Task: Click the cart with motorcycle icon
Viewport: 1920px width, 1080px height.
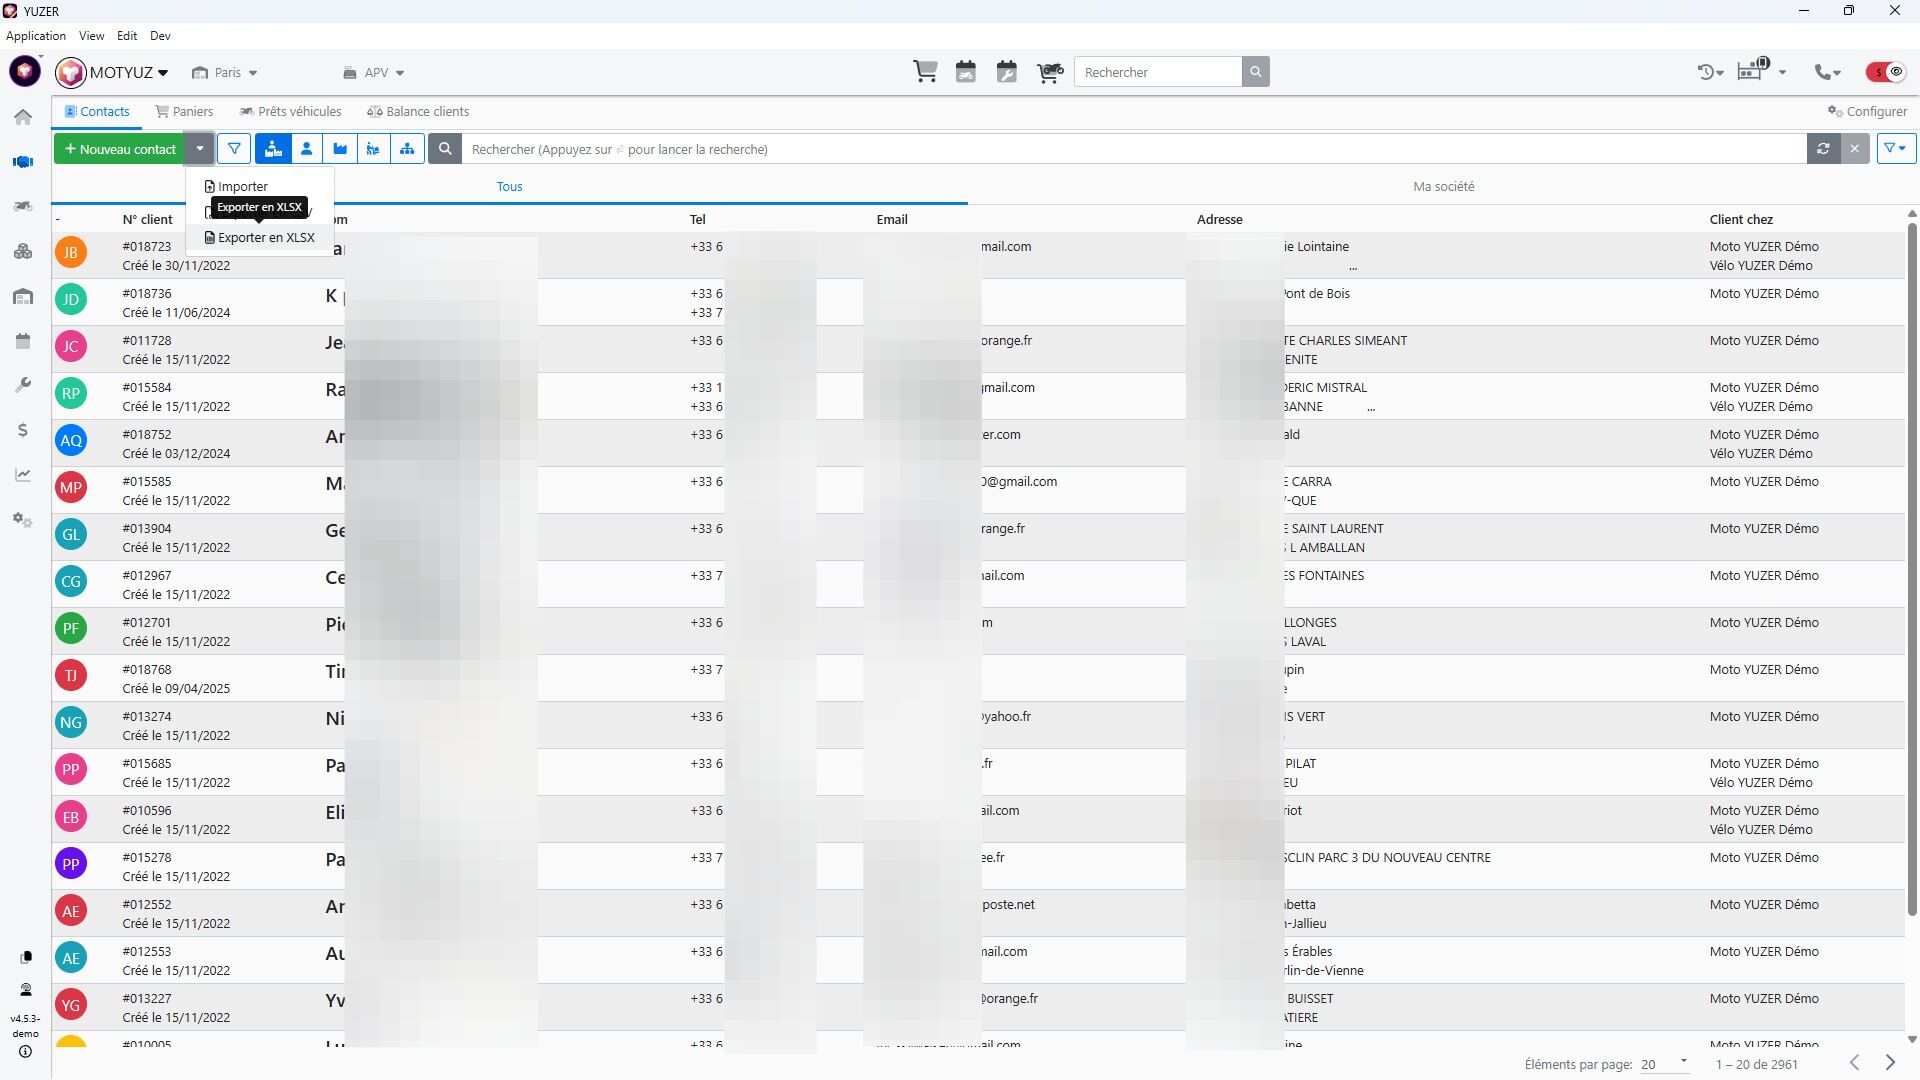Action: click(x=1049, y=72)
